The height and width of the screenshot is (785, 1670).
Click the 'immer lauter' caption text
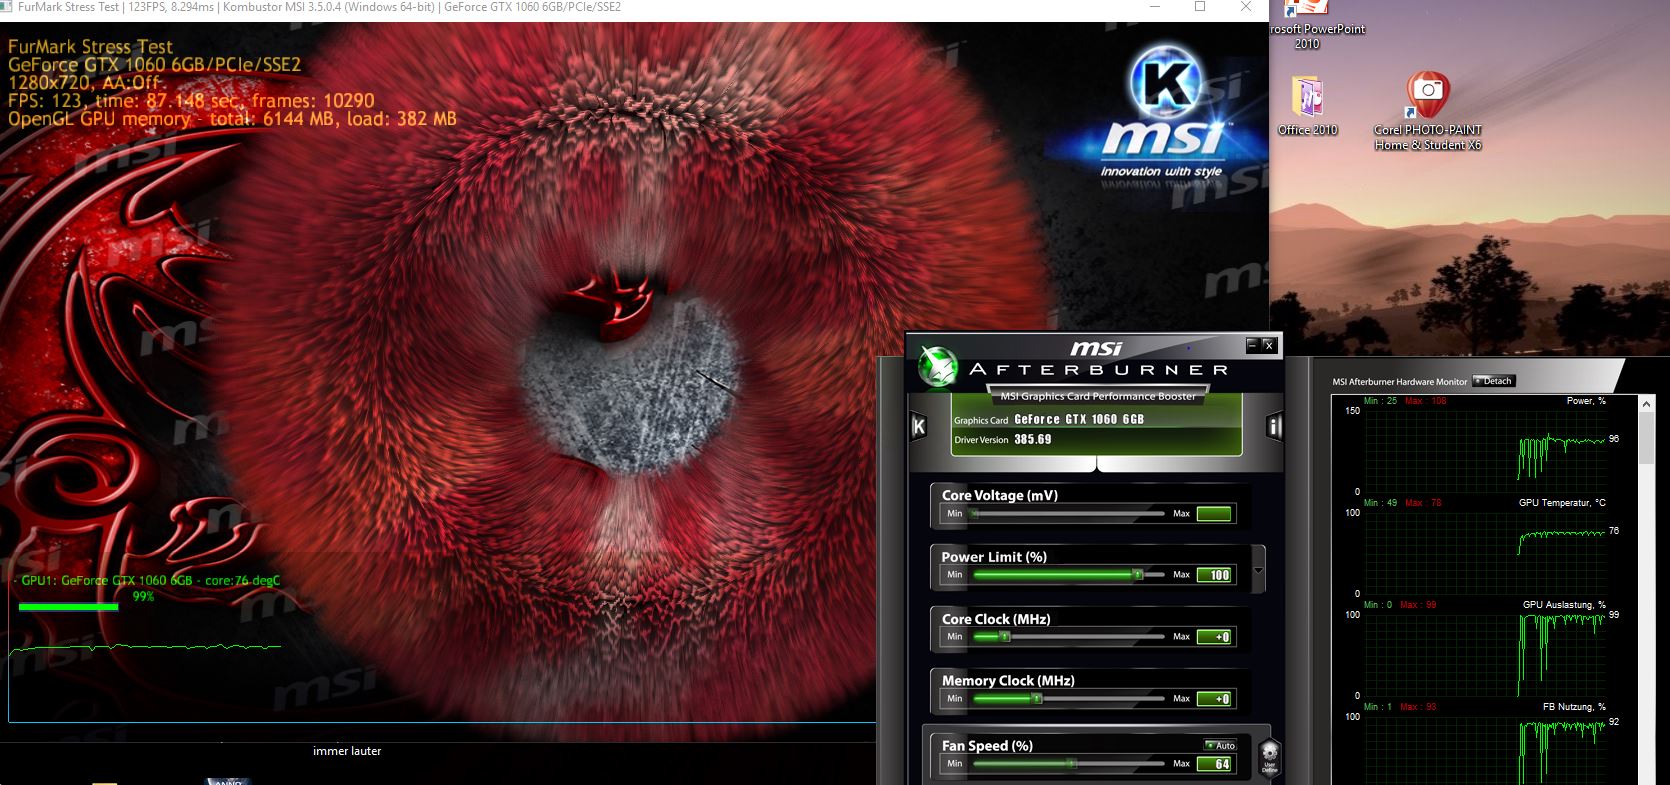(347, 751)
